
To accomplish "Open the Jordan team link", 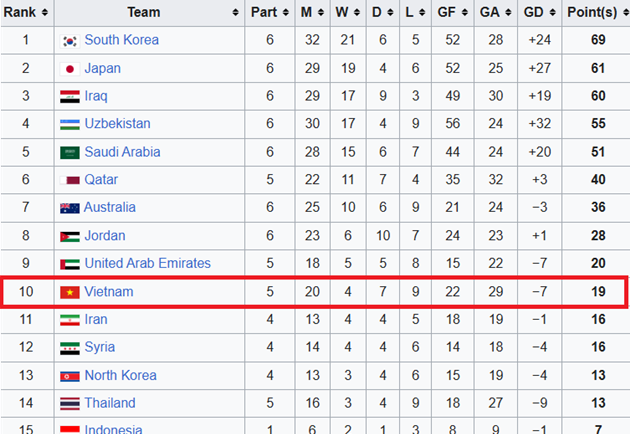I will tap(105, 236).
